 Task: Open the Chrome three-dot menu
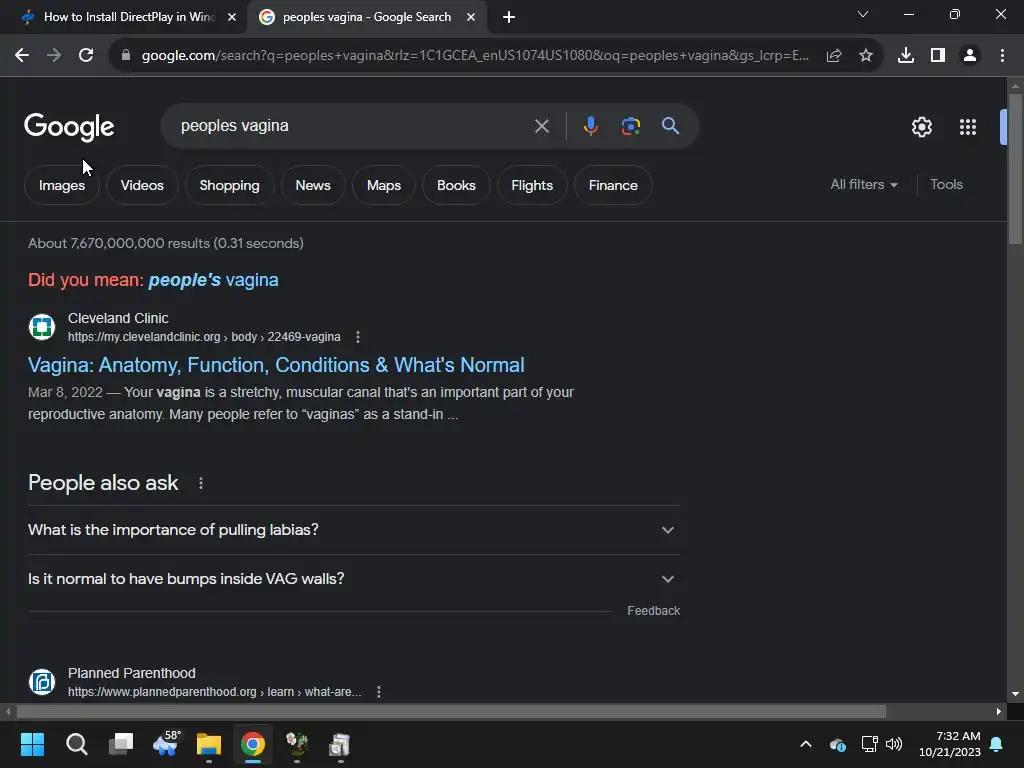click(x=1002, y=56)
